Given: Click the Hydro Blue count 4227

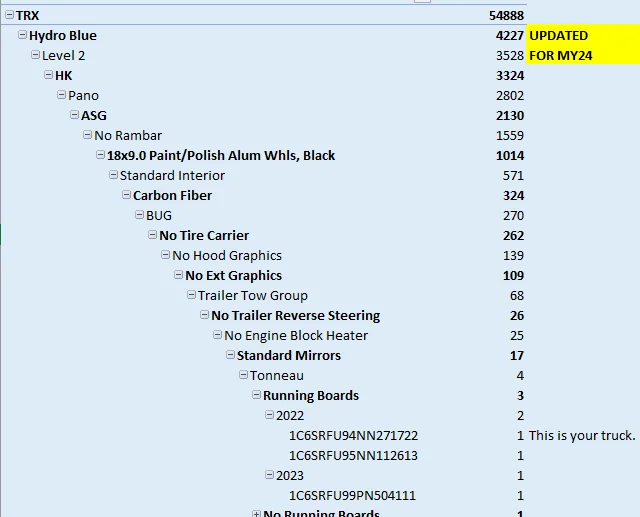Looking at the screenshot, I should (x=510, y=36).
